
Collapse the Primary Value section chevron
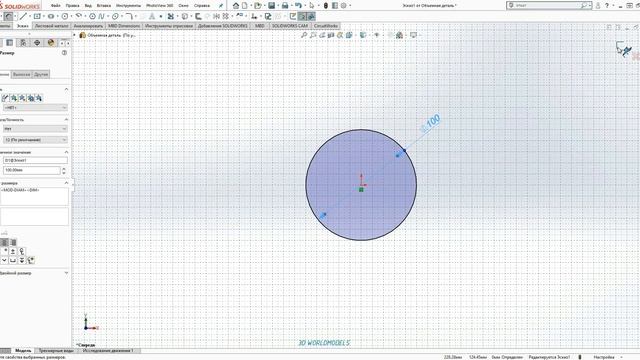click(66, 152)
